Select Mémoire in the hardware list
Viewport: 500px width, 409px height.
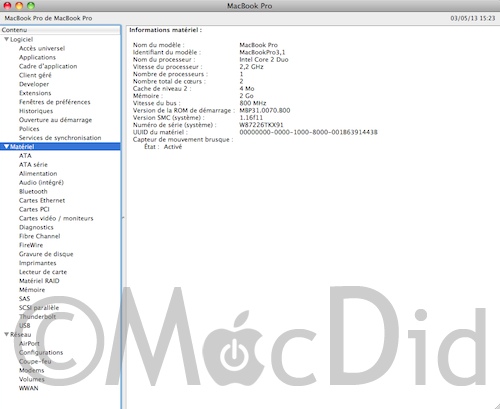(32, 290)
